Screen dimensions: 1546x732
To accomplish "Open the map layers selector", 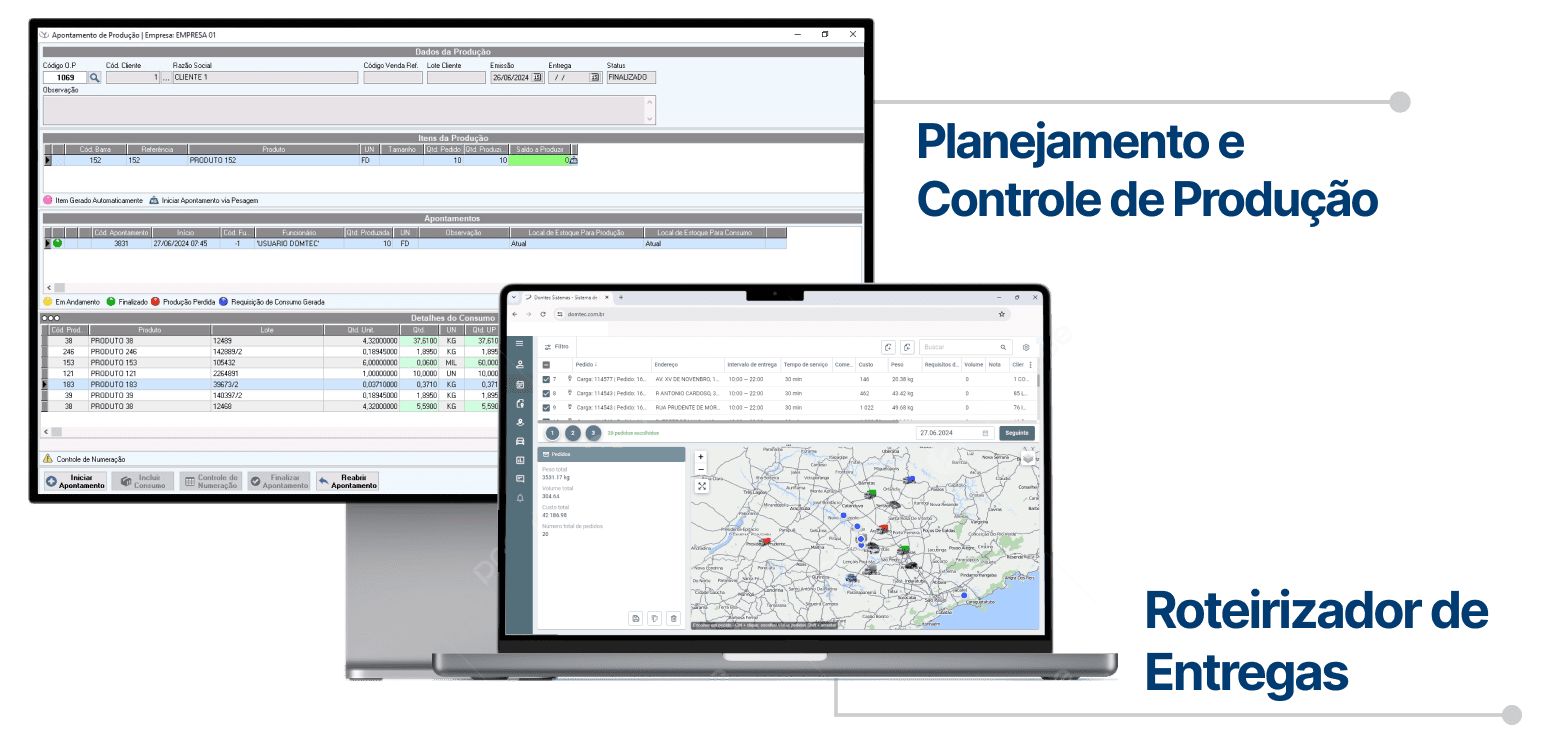I will pyautogui.click(x=1028, y=457).
